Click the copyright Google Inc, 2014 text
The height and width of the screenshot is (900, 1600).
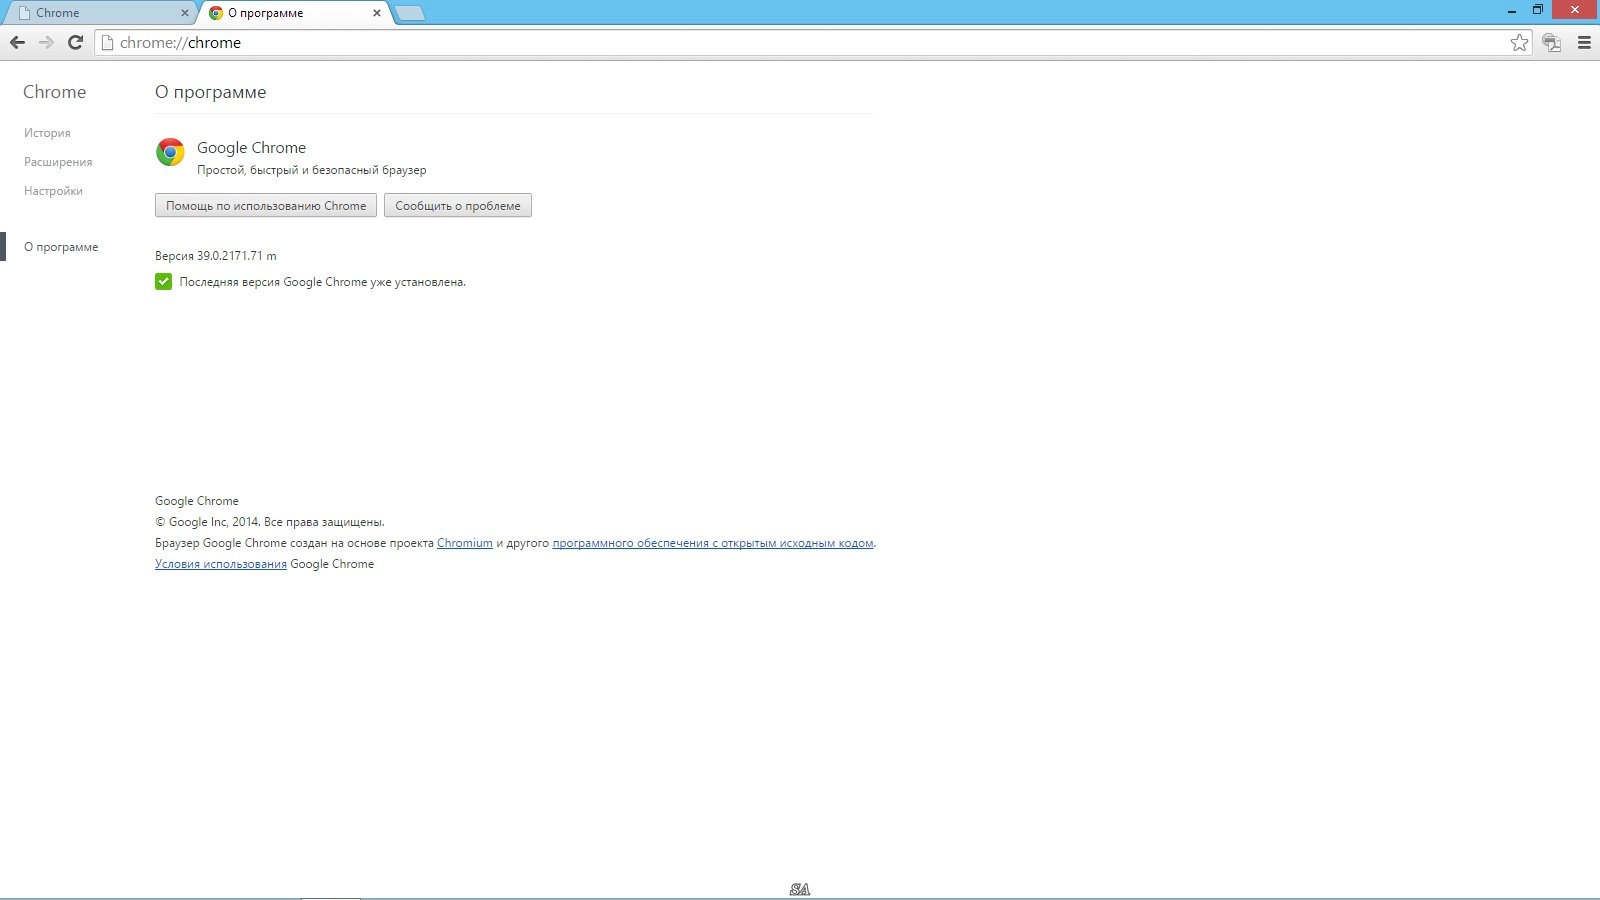tap(270, 522)
